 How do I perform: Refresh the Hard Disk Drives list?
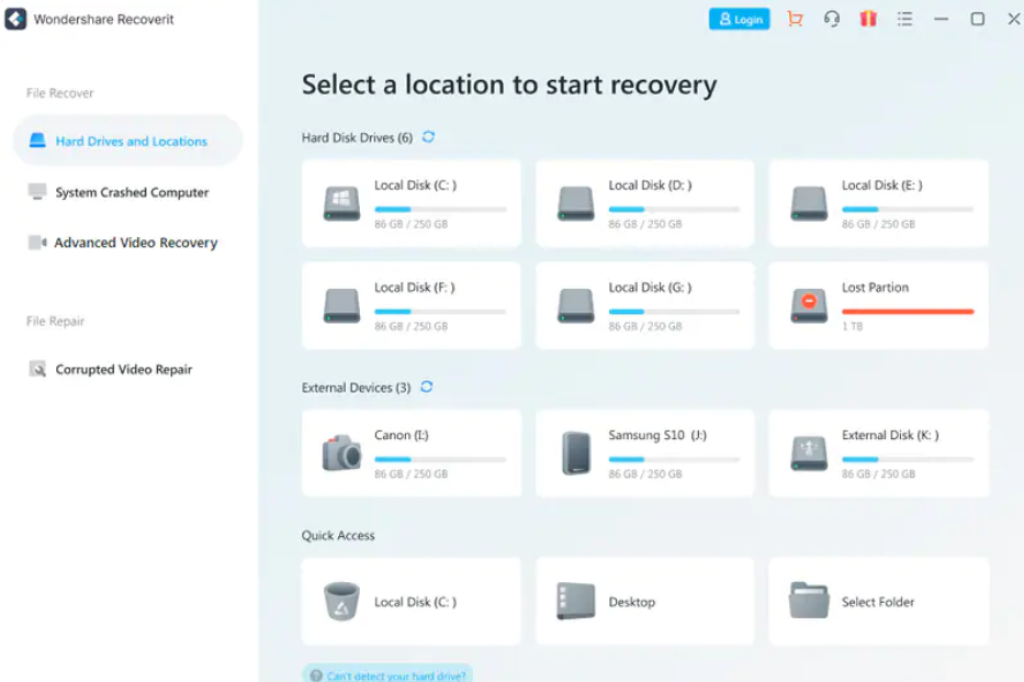428,137
